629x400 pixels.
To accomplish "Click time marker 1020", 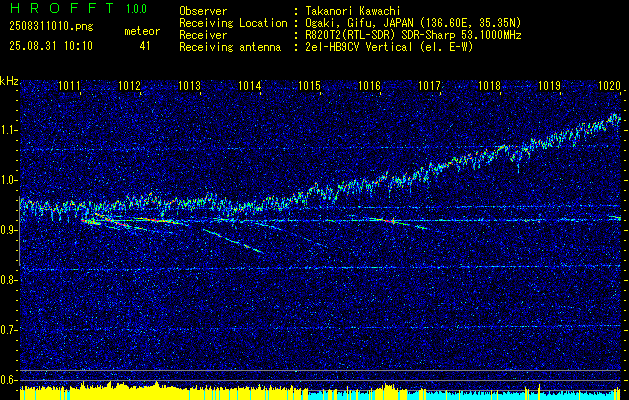I will pyautogui.click(x=609, y=85).
